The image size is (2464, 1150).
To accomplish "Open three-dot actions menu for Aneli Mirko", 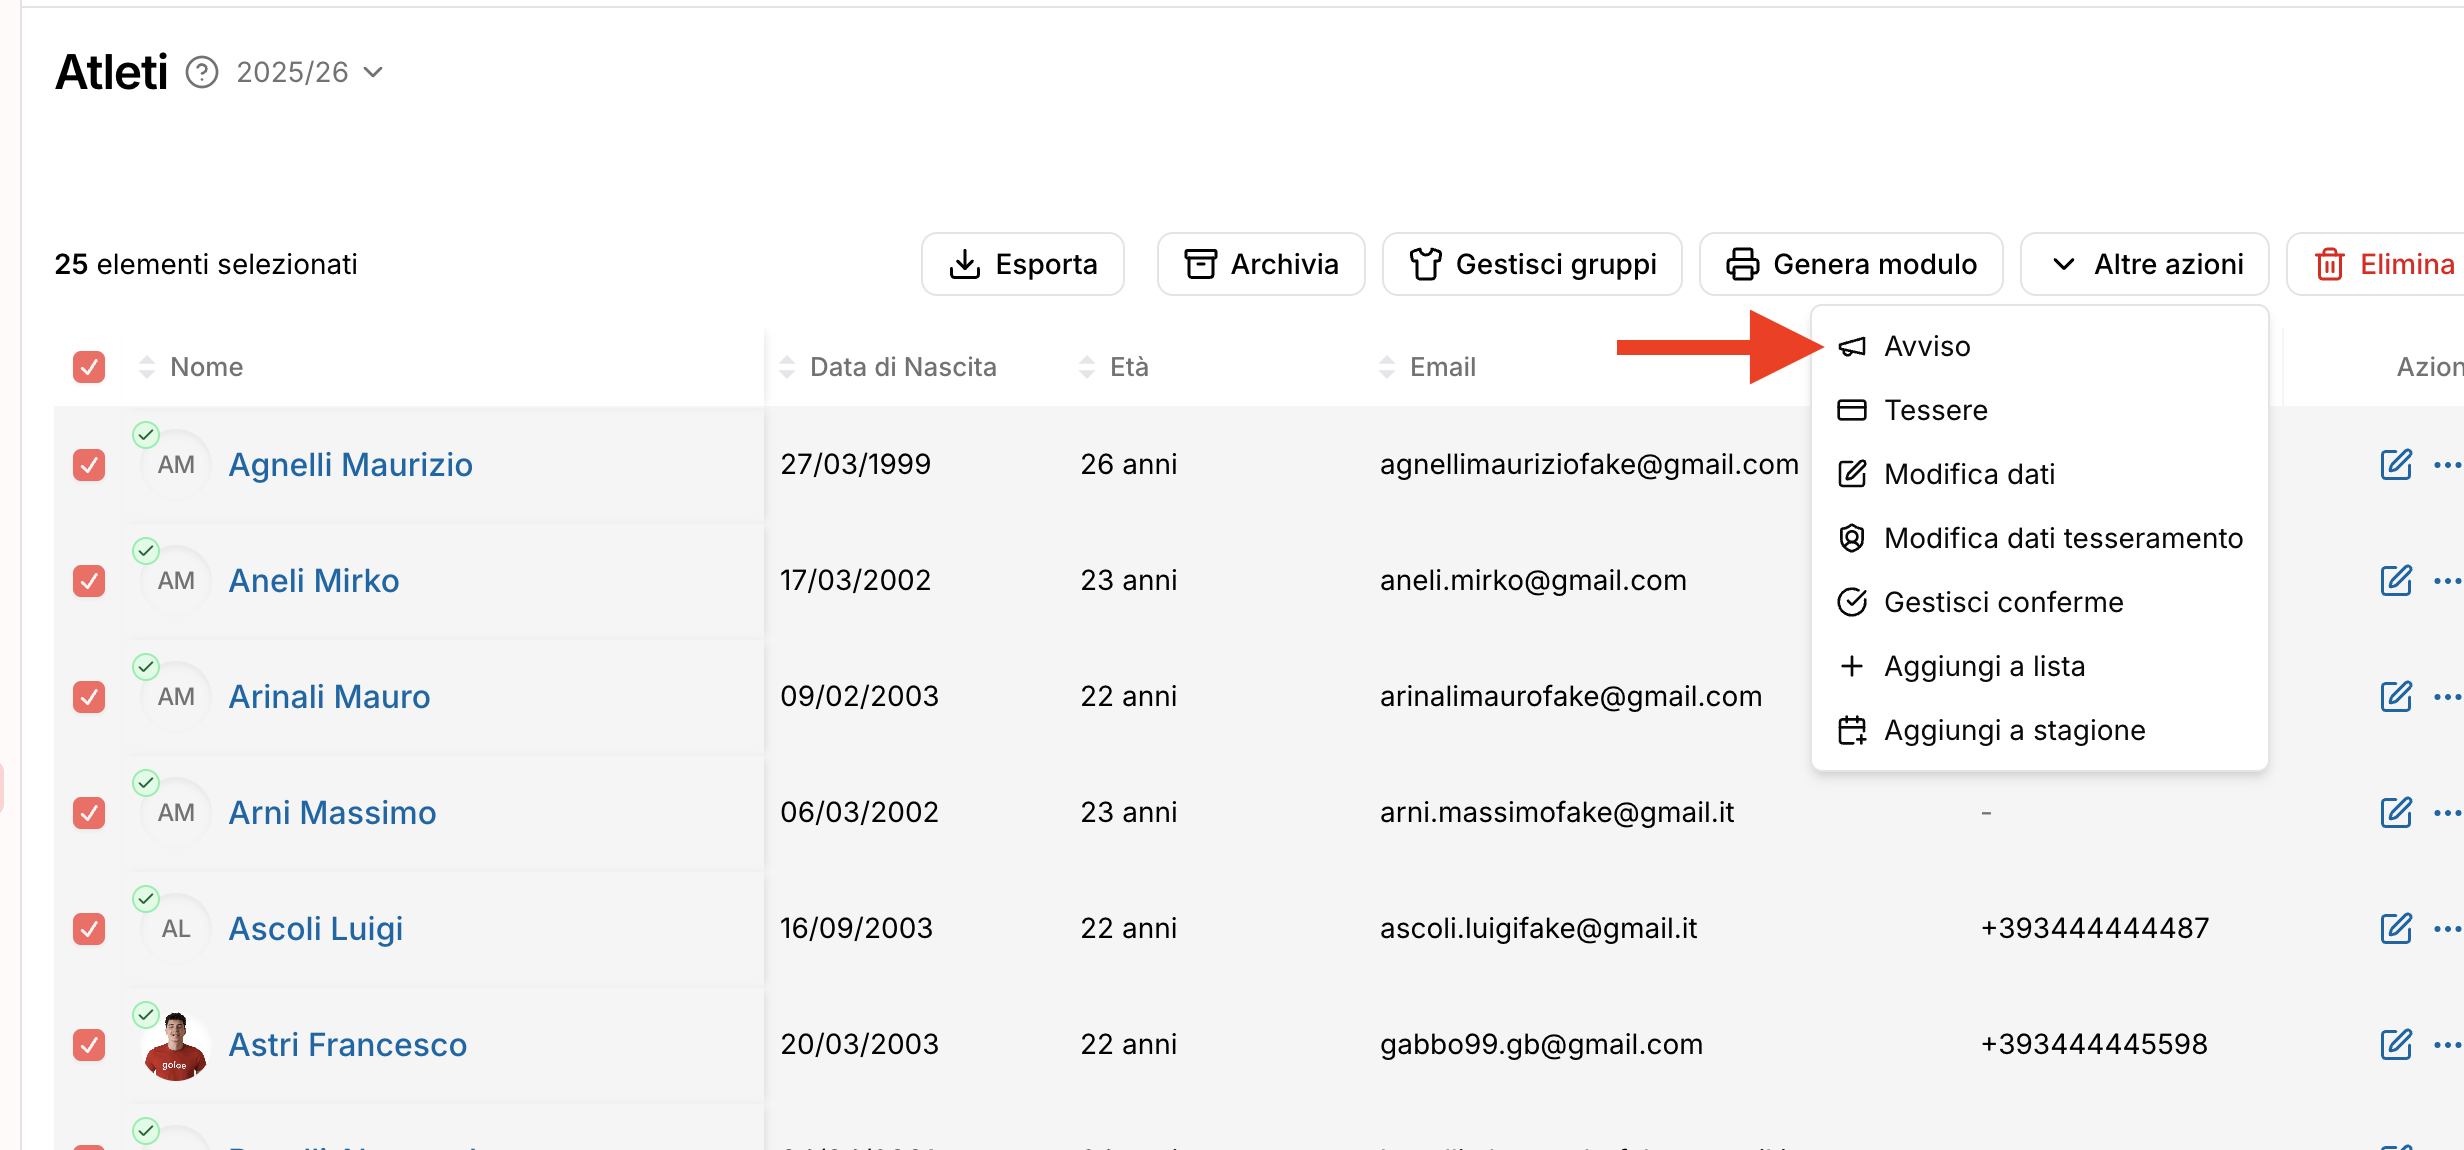I will click(x=2446, y=581).
